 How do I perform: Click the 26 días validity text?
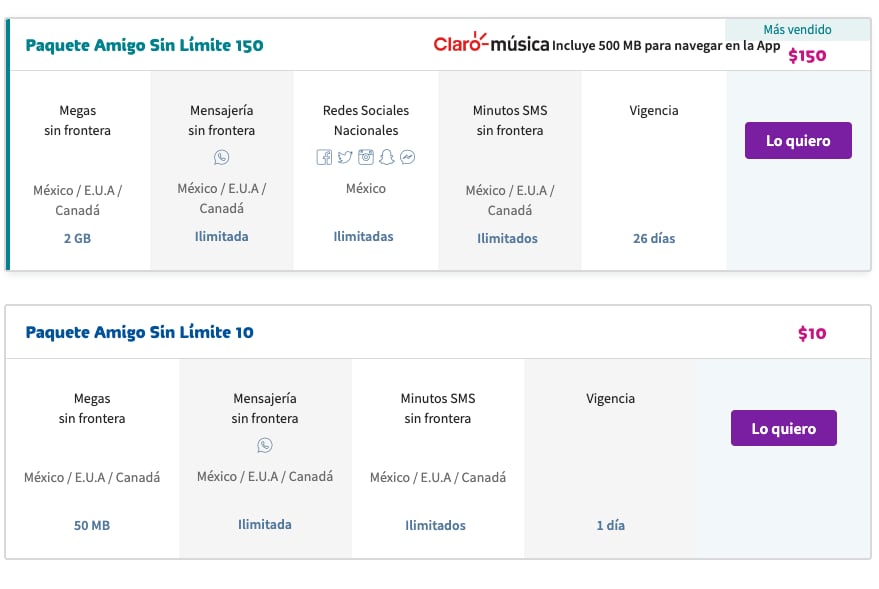(x=654, y=239)
